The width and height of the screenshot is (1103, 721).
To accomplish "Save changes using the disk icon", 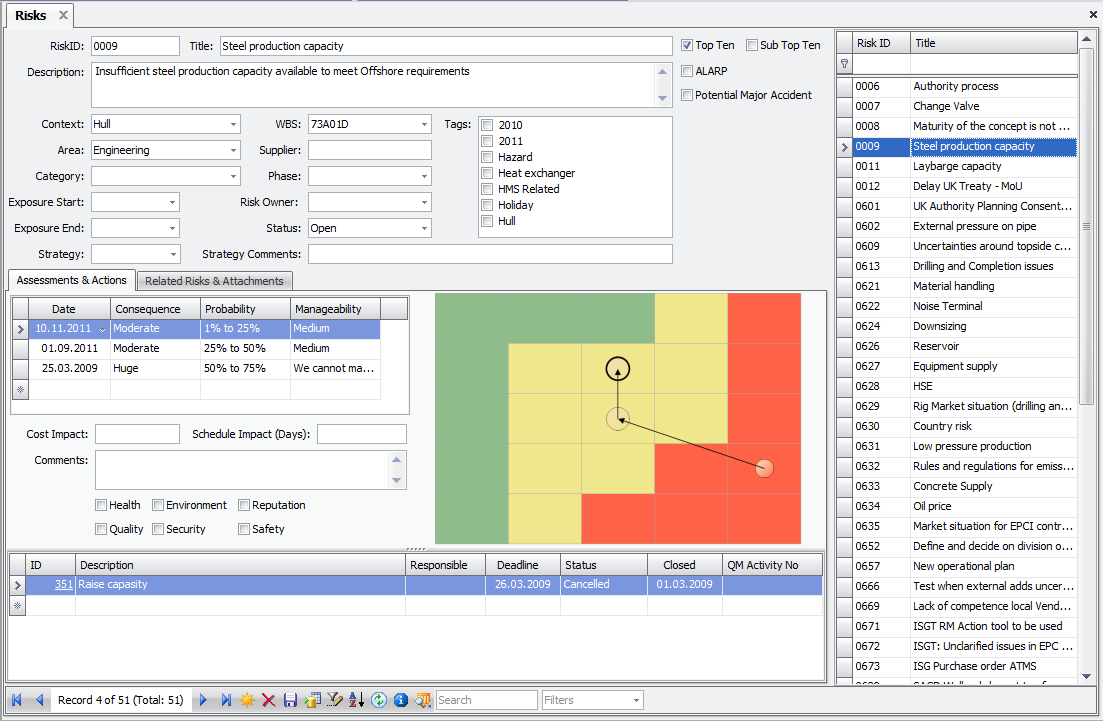I will 290,700.
